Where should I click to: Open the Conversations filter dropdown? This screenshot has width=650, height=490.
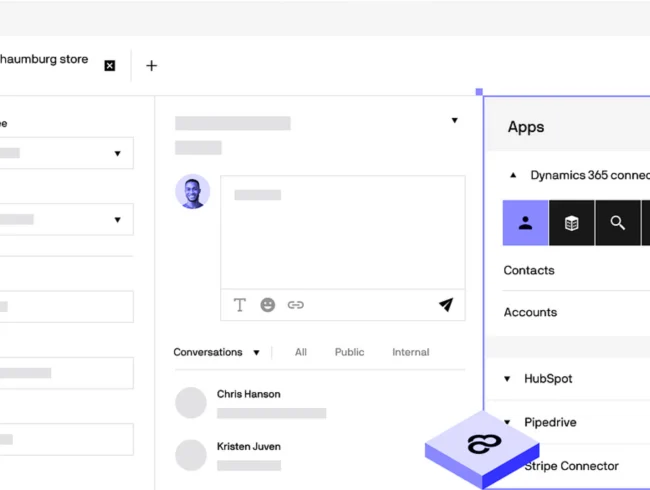coord(256,353)
